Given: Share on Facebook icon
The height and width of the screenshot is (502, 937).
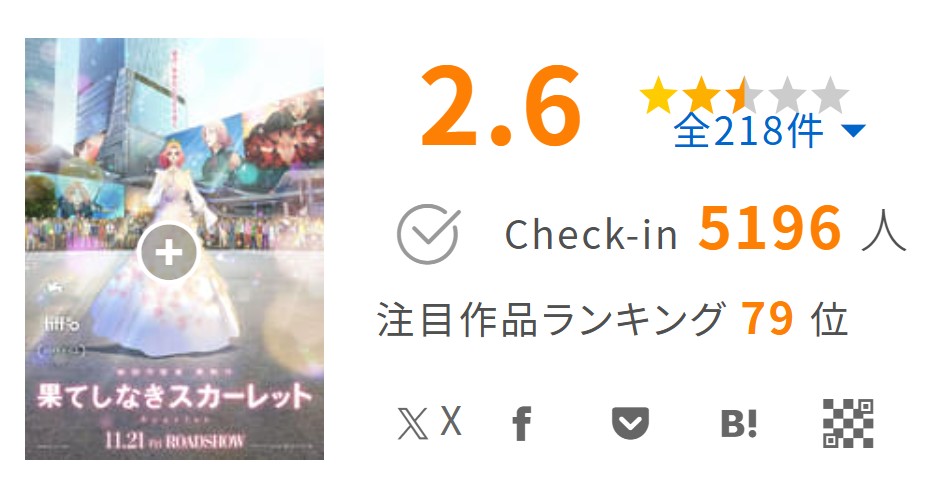Looking at the screenshot, I should point(522,424).
